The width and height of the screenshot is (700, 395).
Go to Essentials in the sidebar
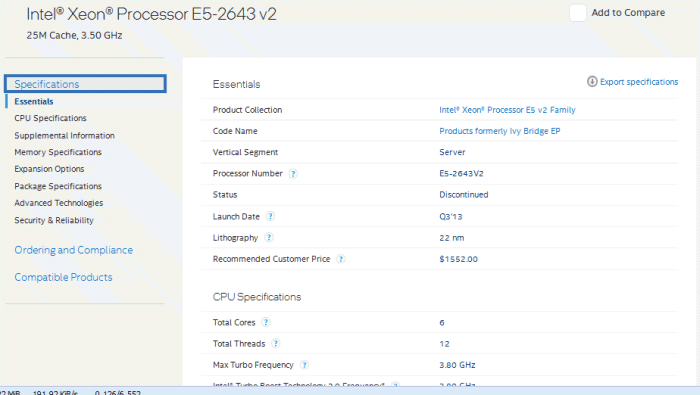coord(34,101)
